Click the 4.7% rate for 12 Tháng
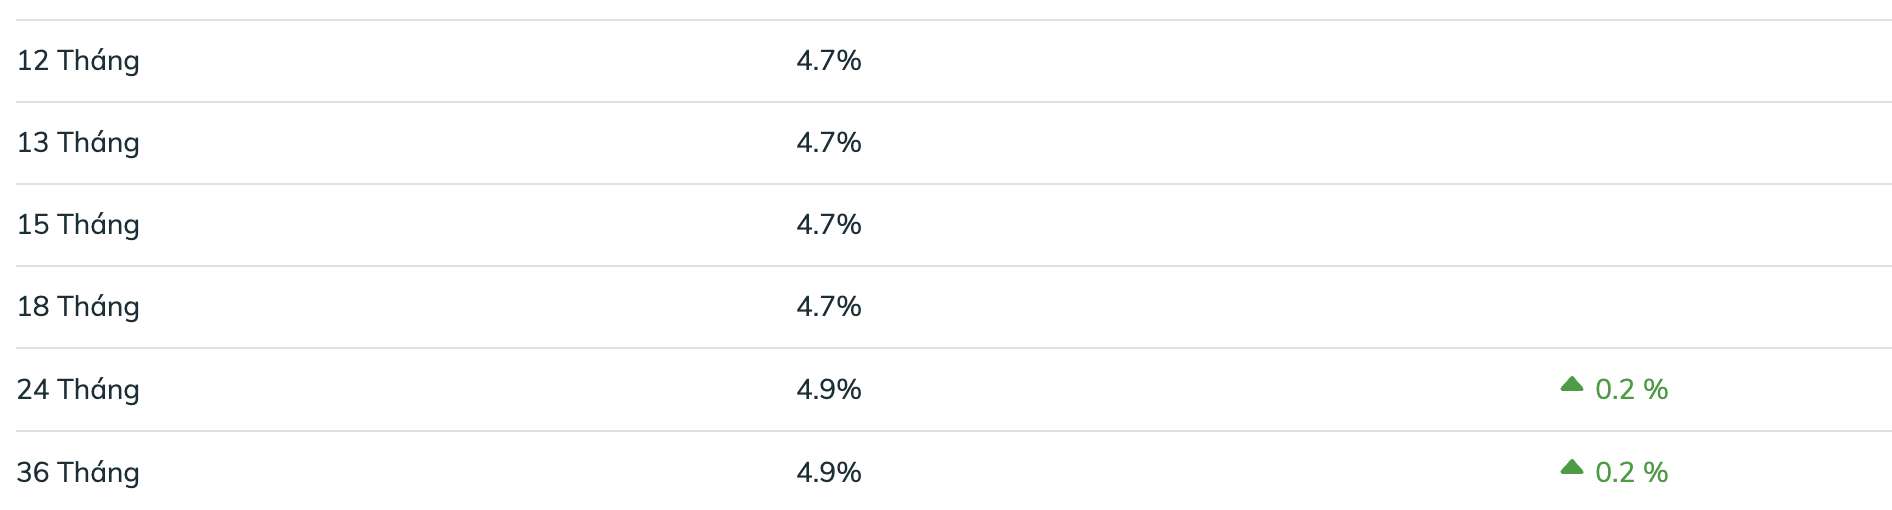Screen dimensions: 1892x510 click(829, 61)
